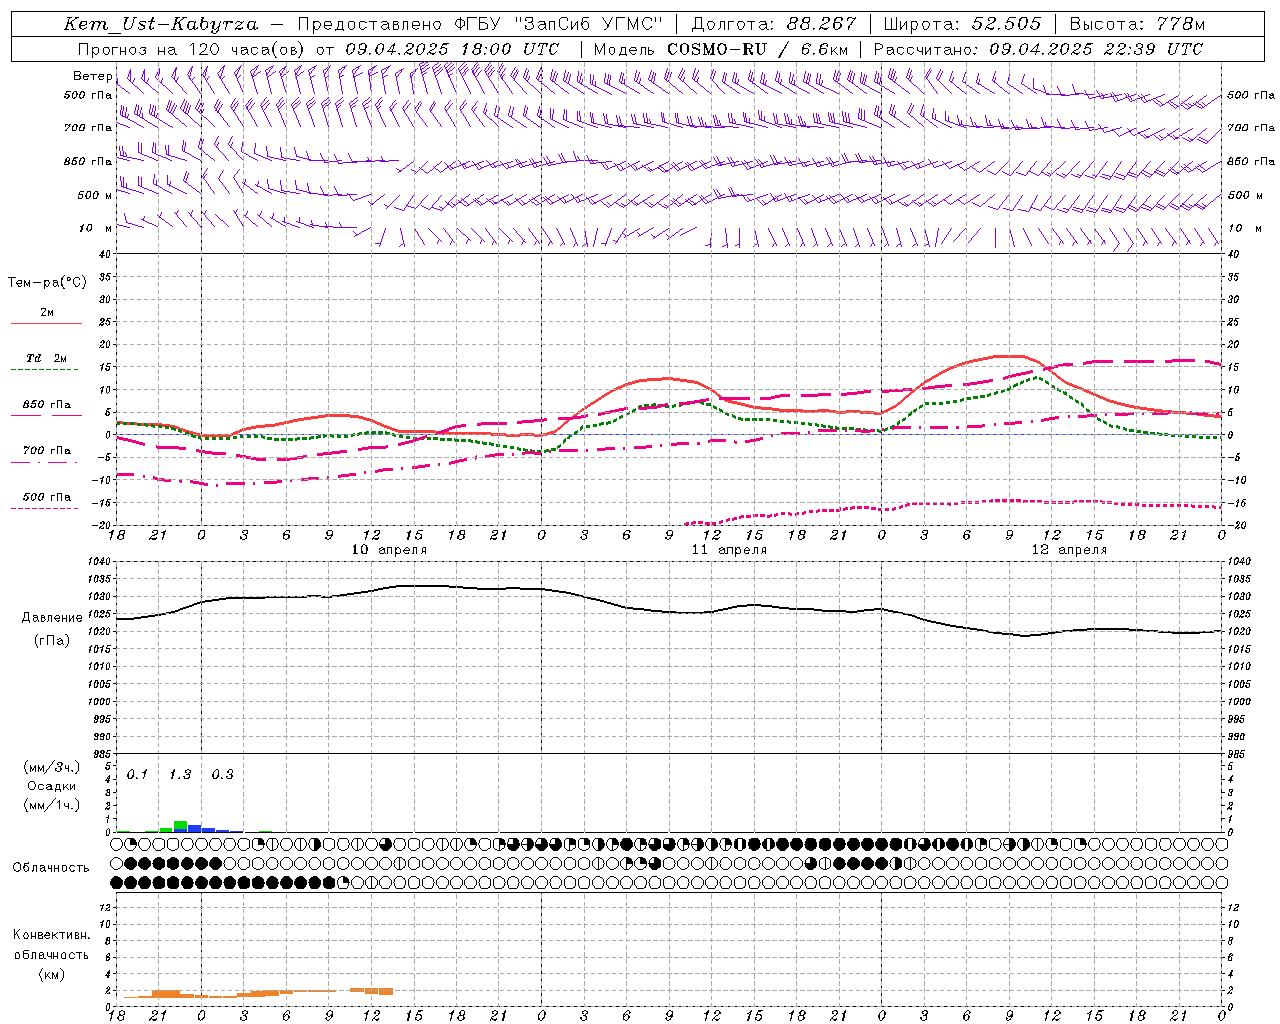Click the (мм/1ч.) precipitation unit label
Image resolution: width=1280 pixels, height=1024 pixels.
coord(52,805)
